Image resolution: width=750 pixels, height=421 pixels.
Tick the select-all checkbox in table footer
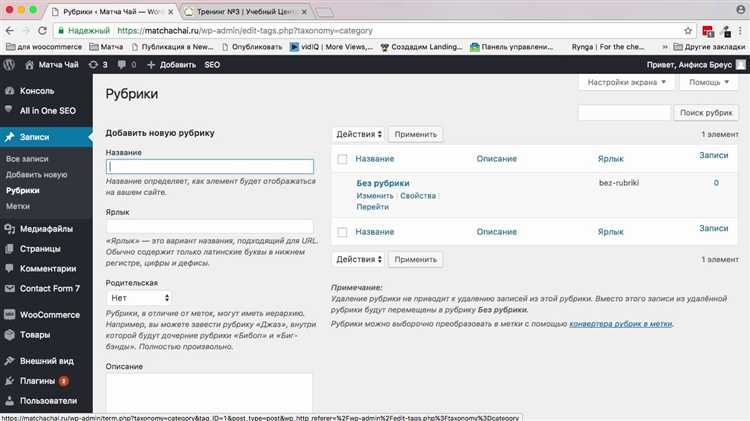pos(342,231)
